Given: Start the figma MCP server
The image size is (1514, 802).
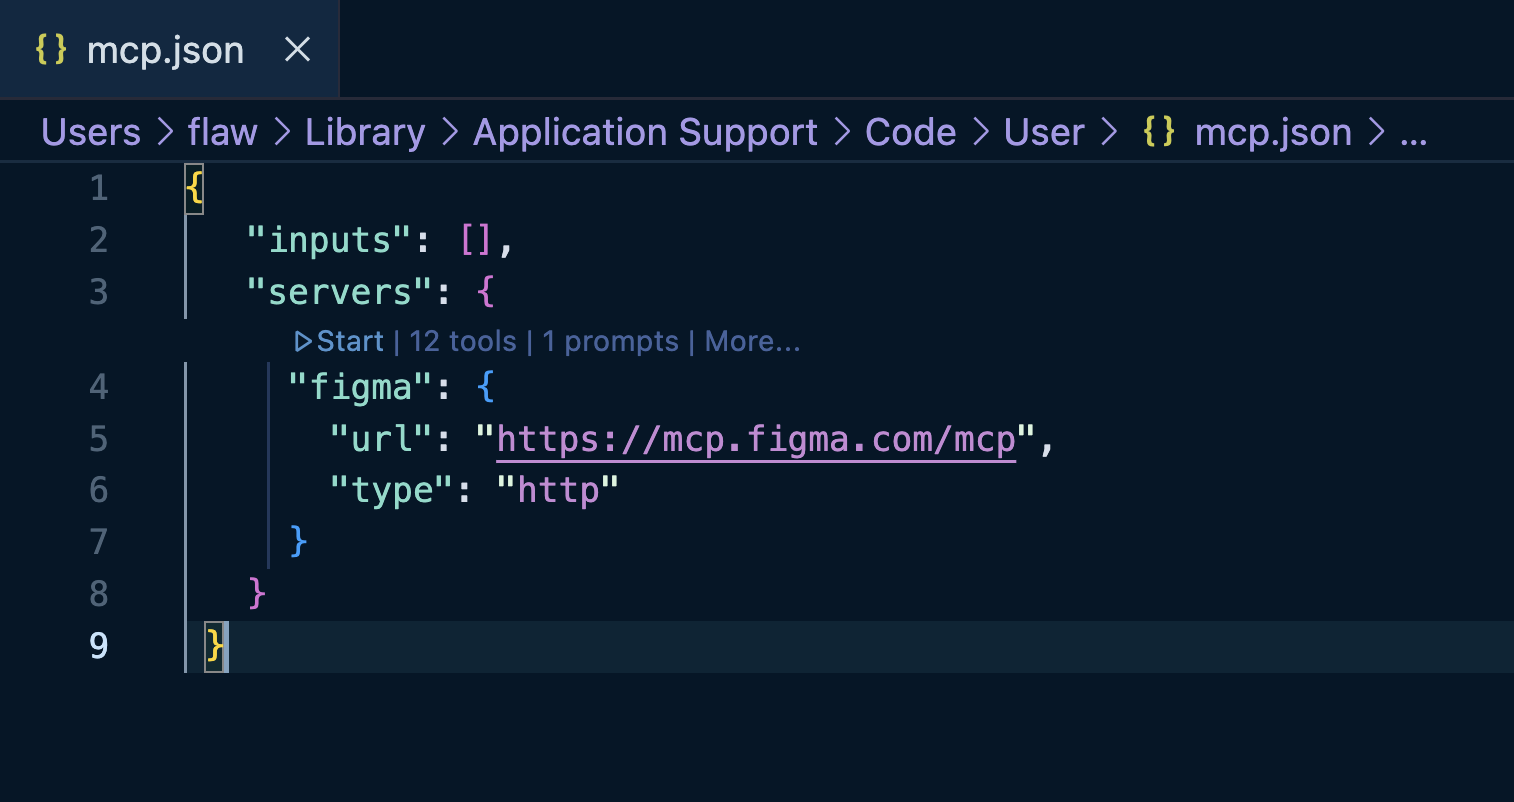Looking at the screenshot, I should pos(350,341).
